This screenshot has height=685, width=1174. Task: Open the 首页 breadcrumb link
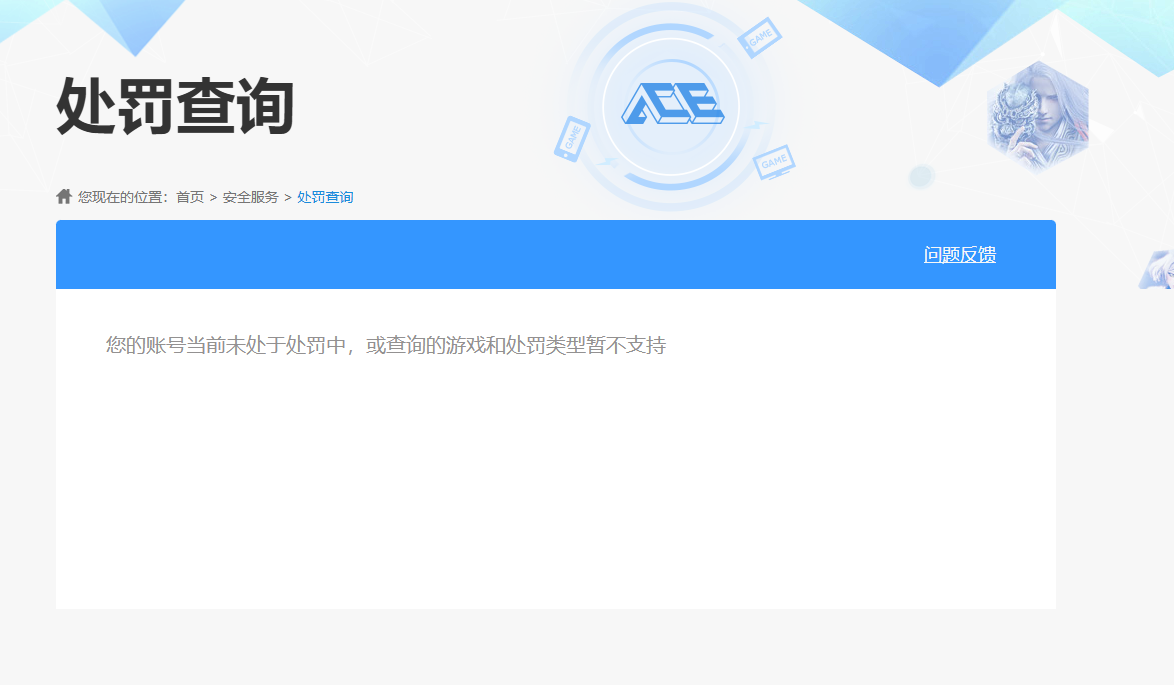190,197
